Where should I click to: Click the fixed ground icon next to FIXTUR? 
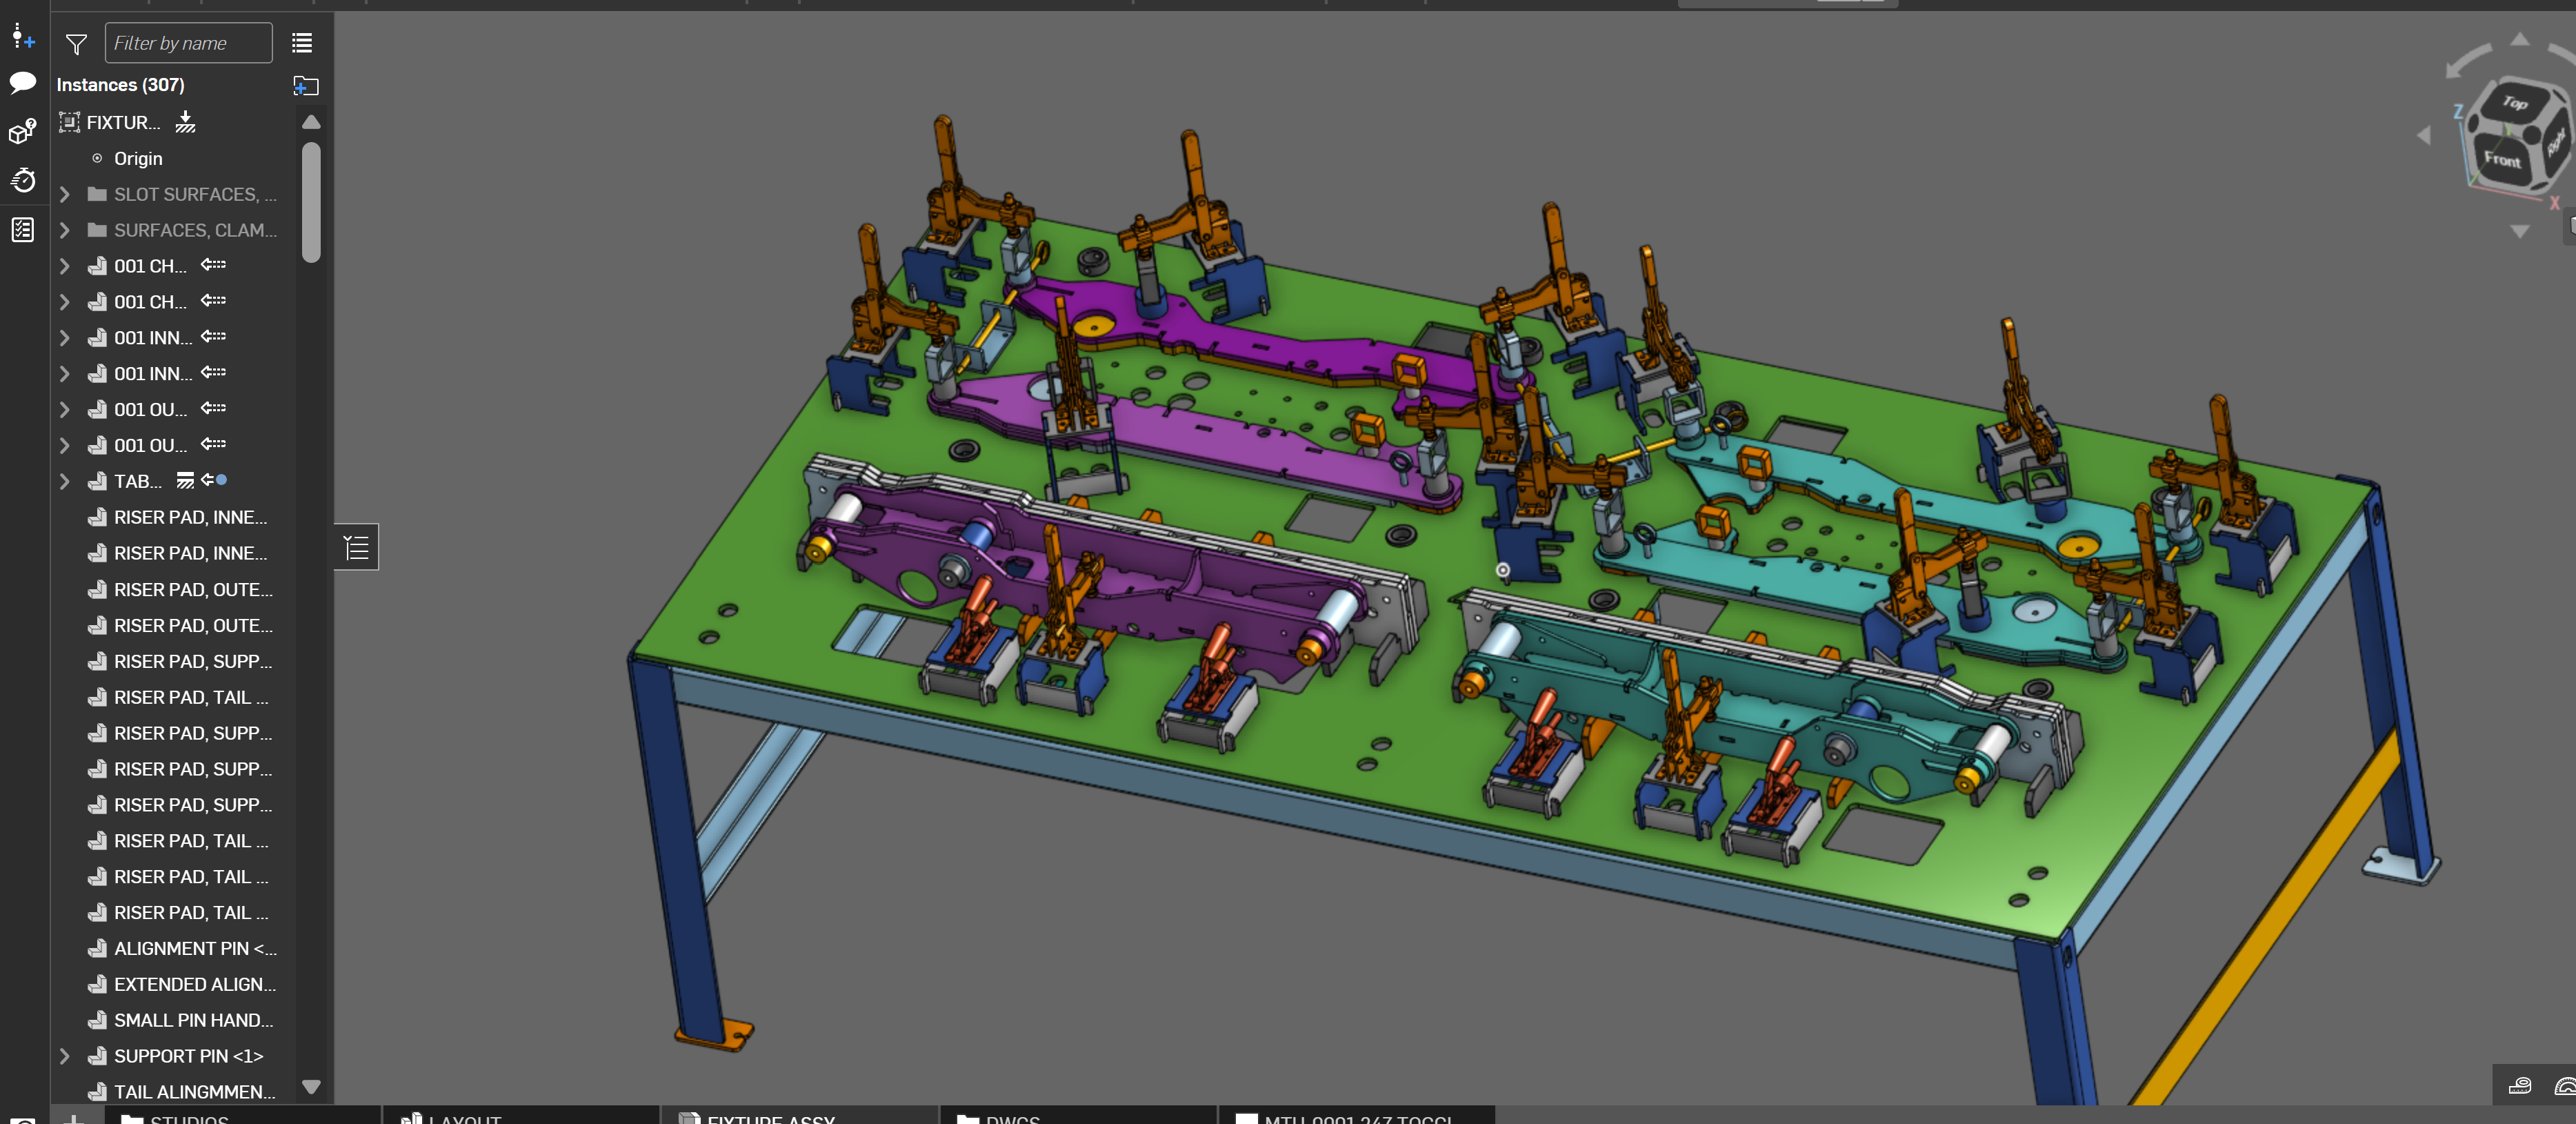click(x=185, y=122)
